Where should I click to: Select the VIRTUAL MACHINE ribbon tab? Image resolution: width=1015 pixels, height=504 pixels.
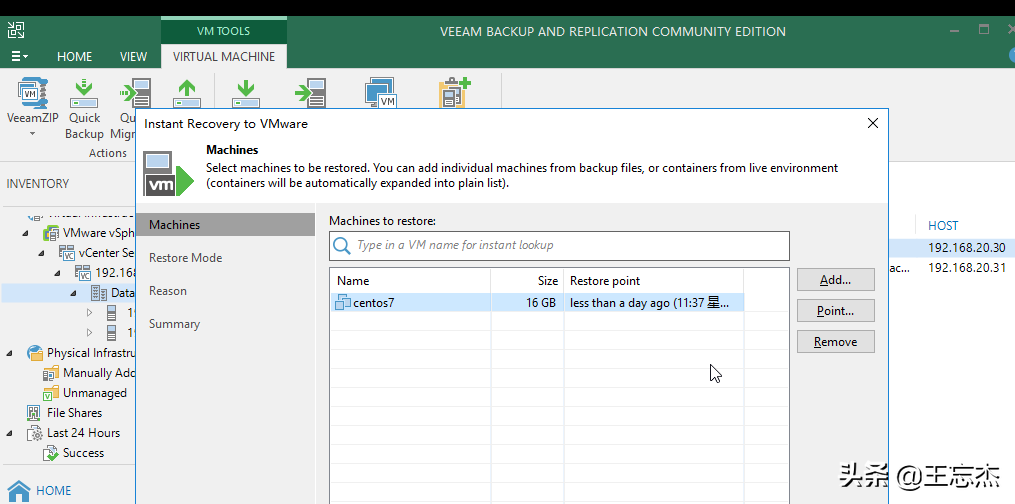[224, 56]
